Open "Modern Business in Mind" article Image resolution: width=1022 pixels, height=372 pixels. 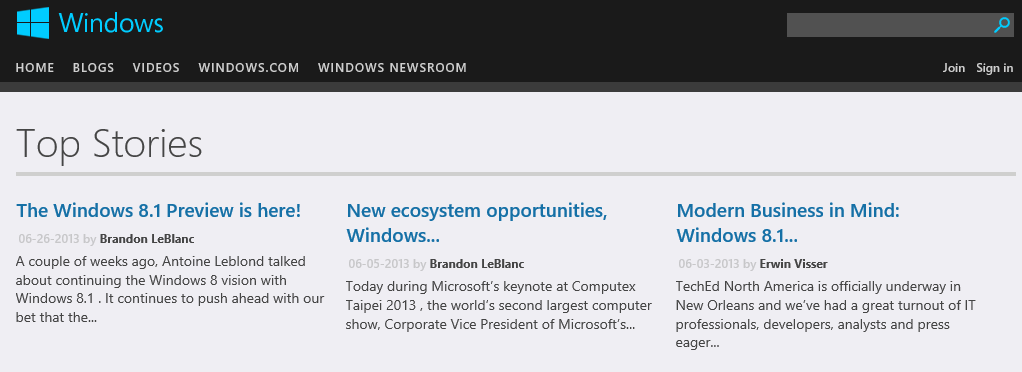pos(788,223)
